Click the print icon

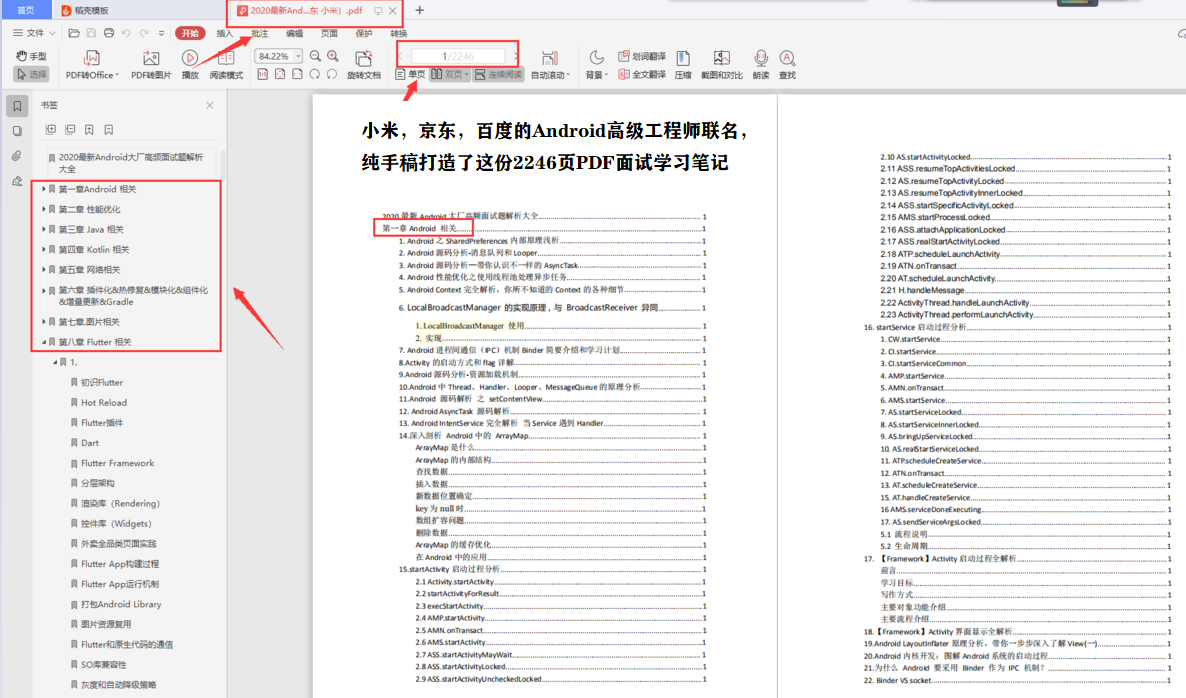[109, 33]
